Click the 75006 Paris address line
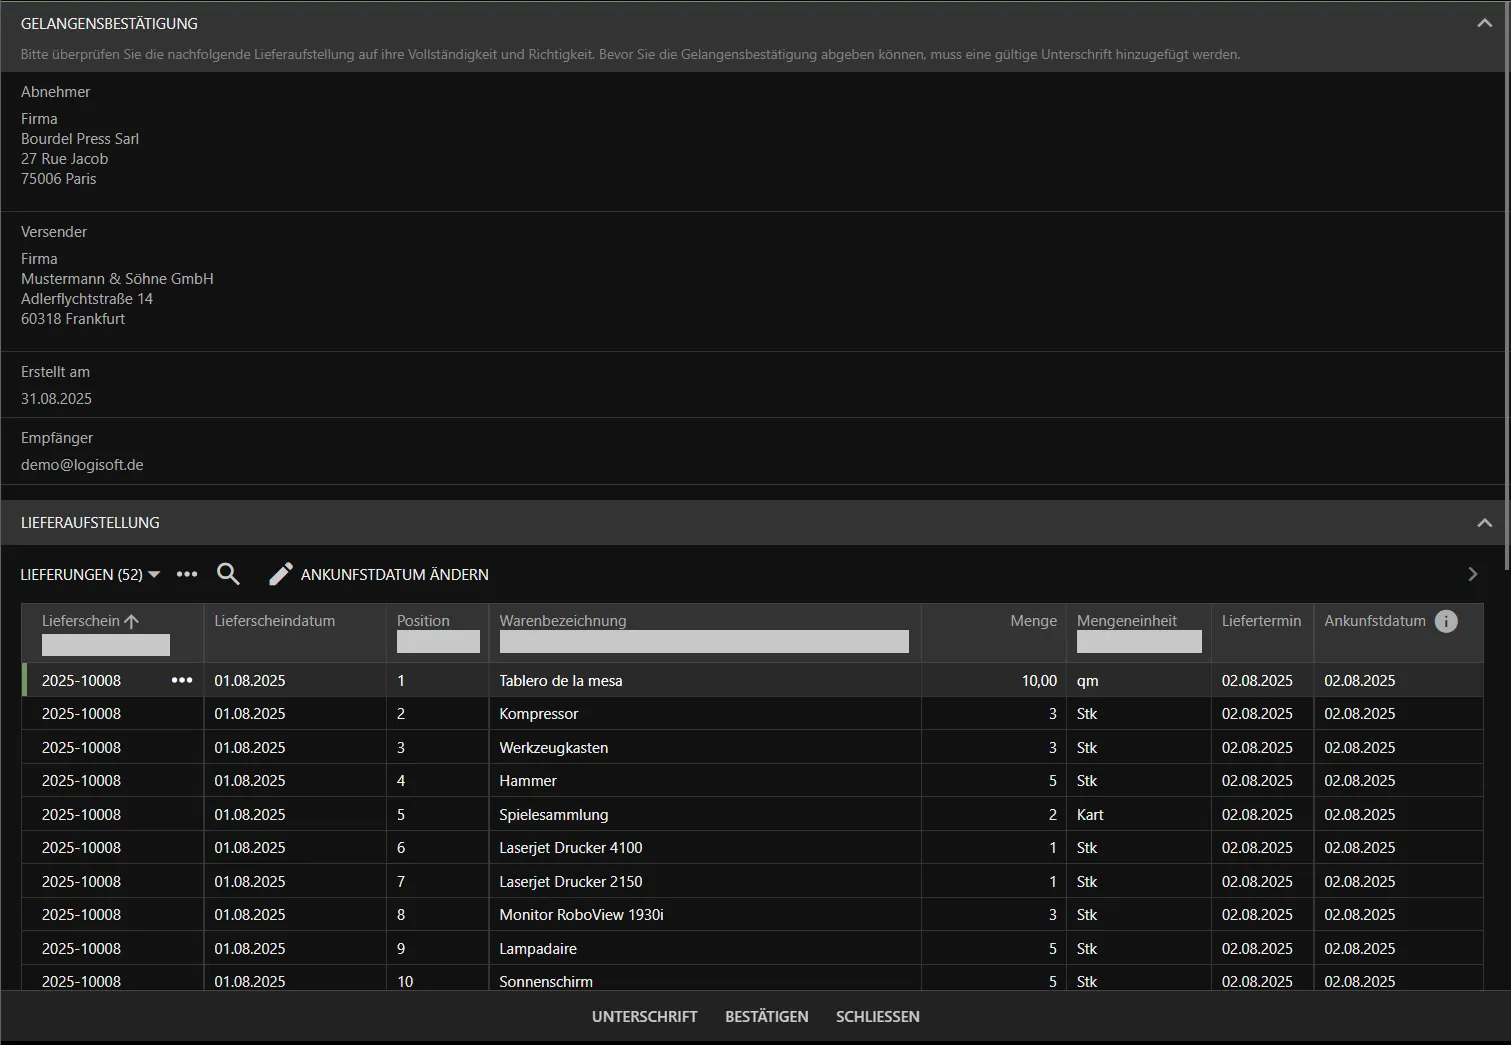This screenshot has width=1511, height=1045. (59, 179)
